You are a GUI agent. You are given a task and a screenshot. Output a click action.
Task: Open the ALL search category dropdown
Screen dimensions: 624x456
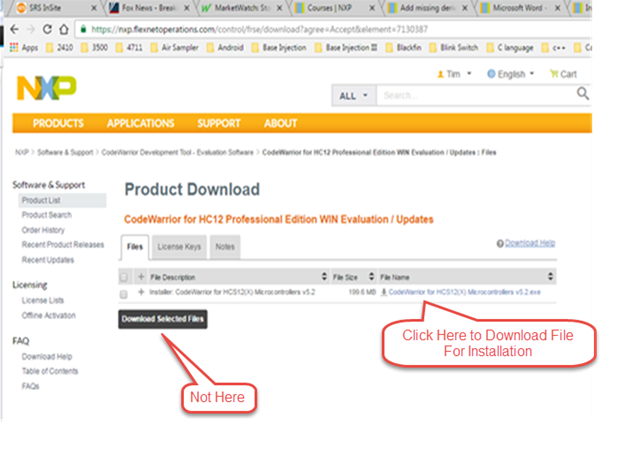354,95
